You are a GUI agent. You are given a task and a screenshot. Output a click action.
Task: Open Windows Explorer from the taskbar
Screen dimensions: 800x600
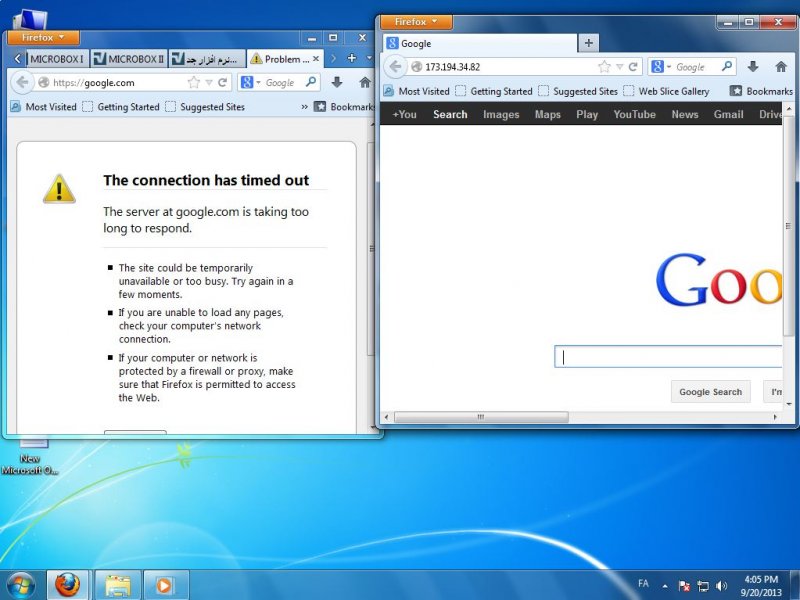(118, 585)
